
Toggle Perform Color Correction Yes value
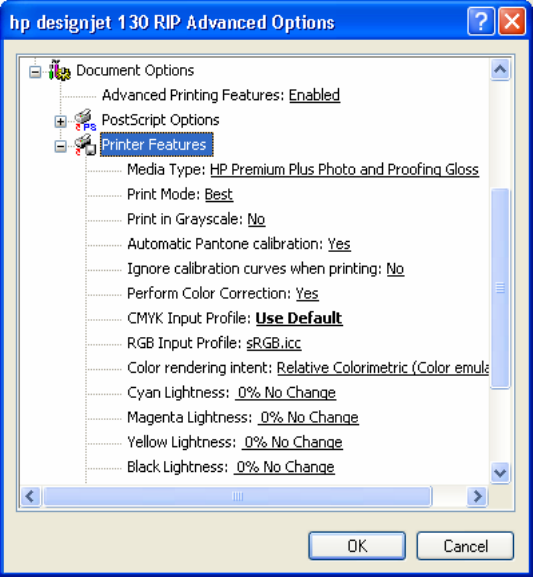pos(307,294)
